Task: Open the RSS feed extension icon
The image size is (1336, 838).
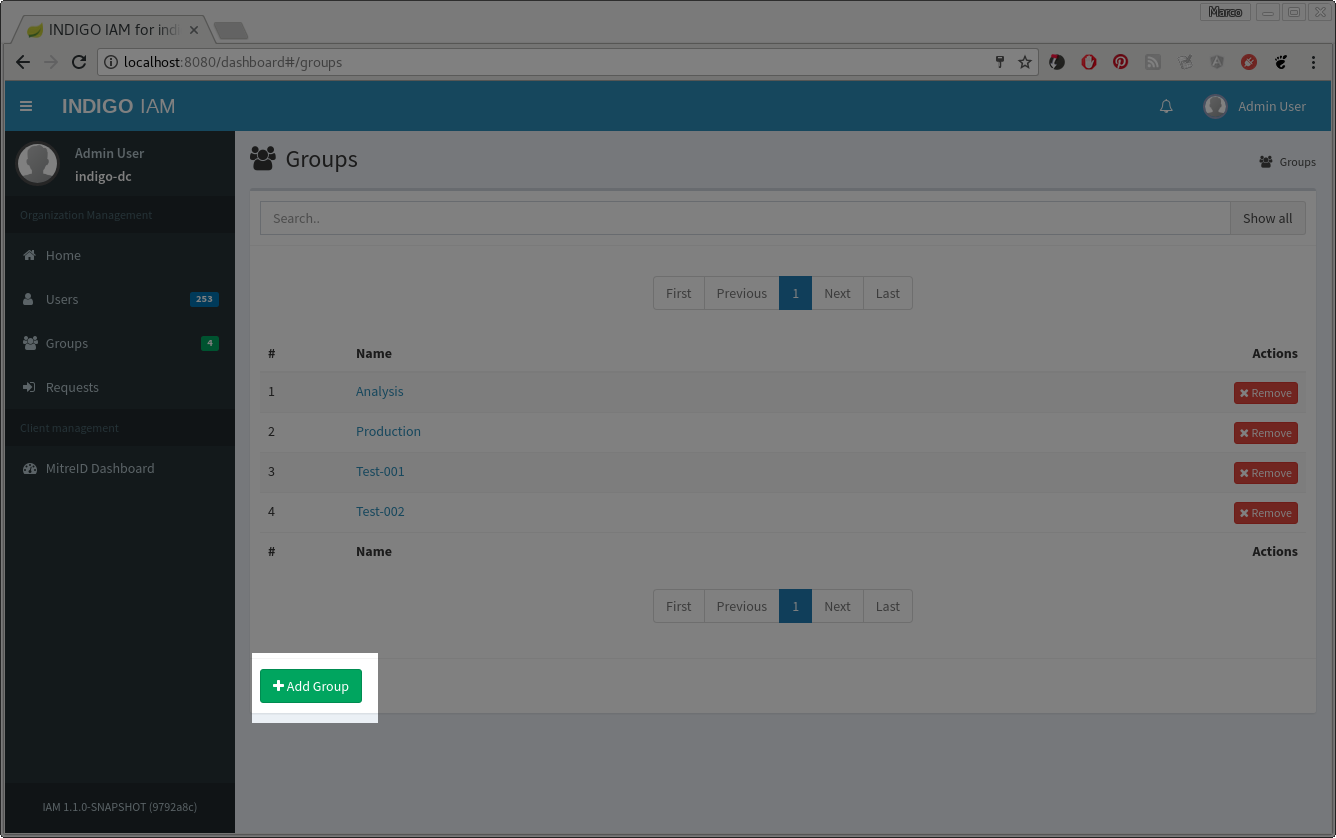Action: click(1153, 62)
